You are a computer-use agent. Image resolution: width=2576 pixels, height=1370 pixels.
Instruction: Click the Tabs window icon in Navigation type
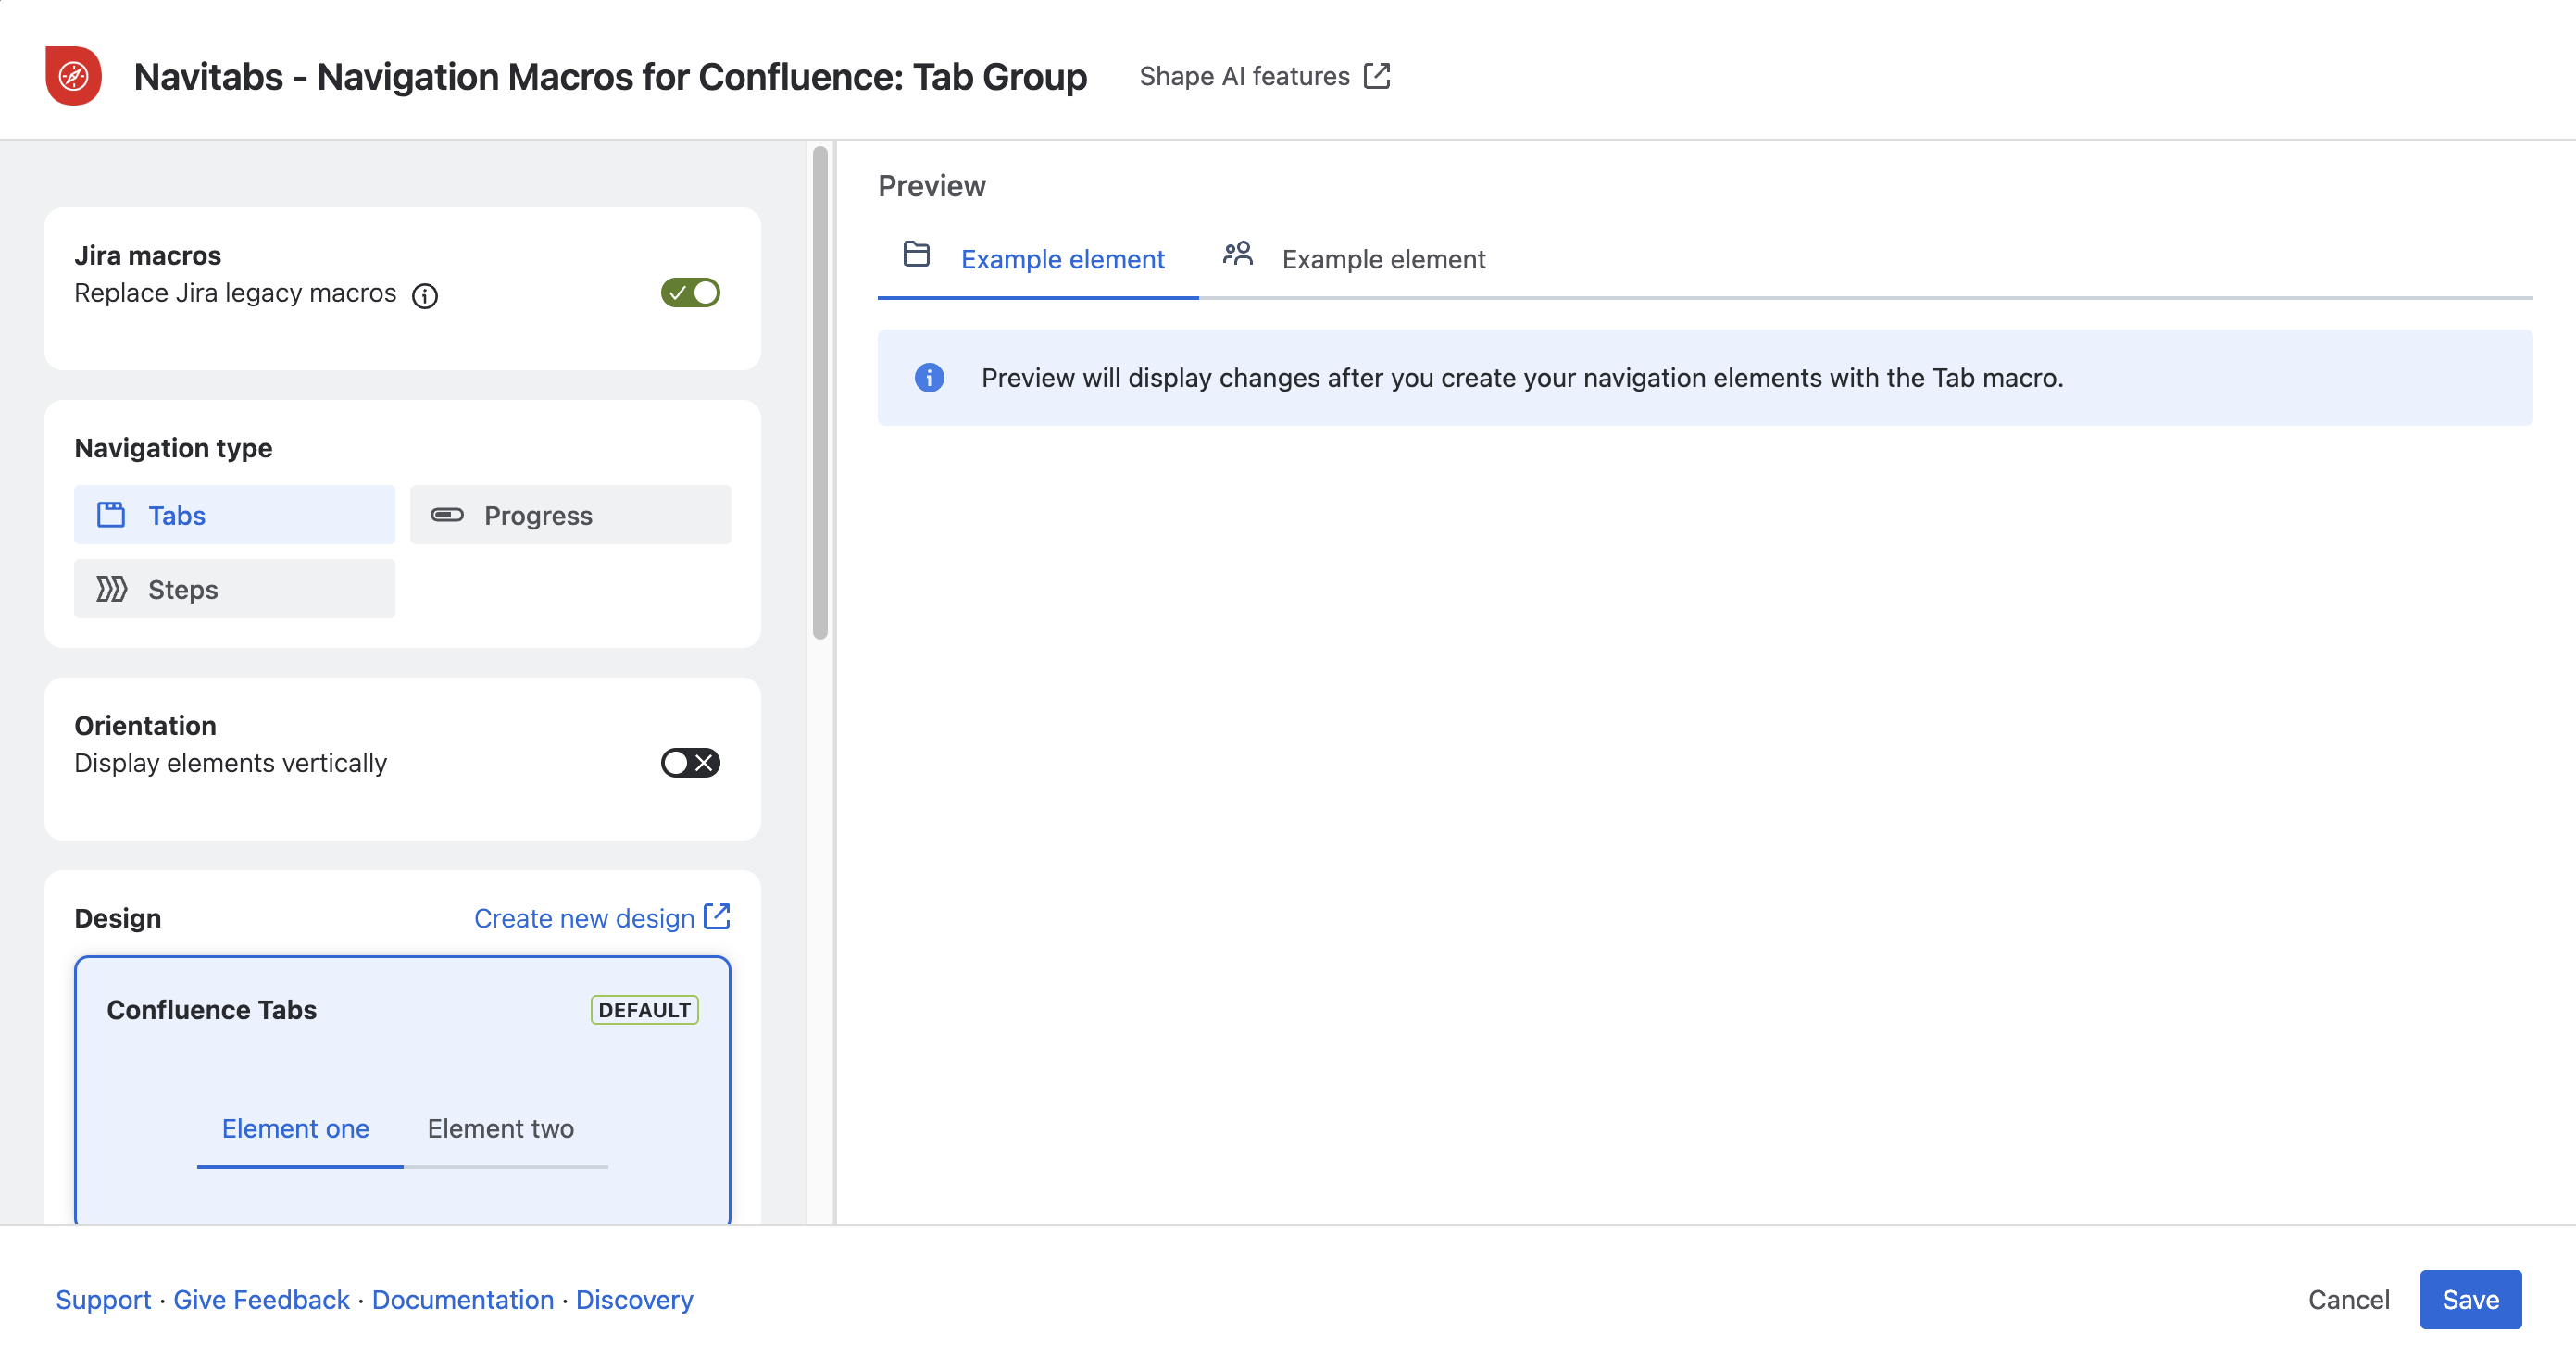point(111,515)
